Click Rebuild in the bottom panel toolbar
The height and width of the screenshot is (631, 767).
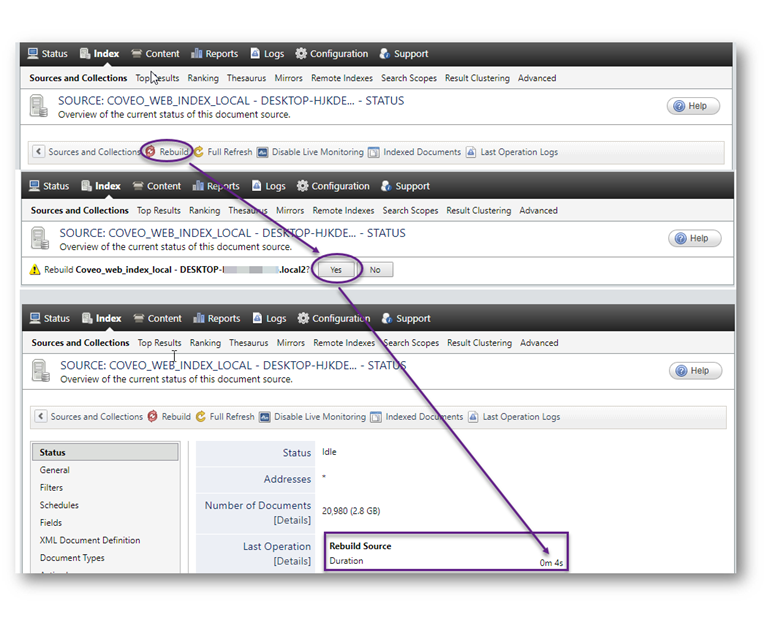point(169,417)
